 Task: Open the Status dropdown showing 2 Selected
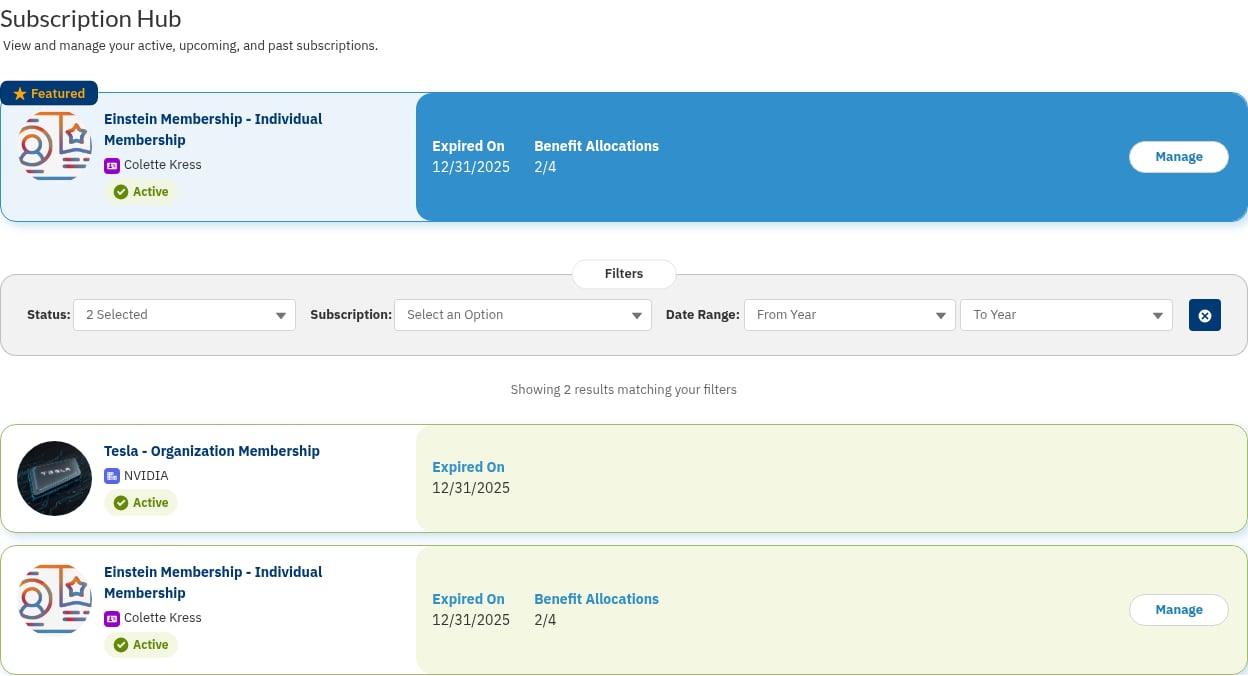(x=185, y=315)
